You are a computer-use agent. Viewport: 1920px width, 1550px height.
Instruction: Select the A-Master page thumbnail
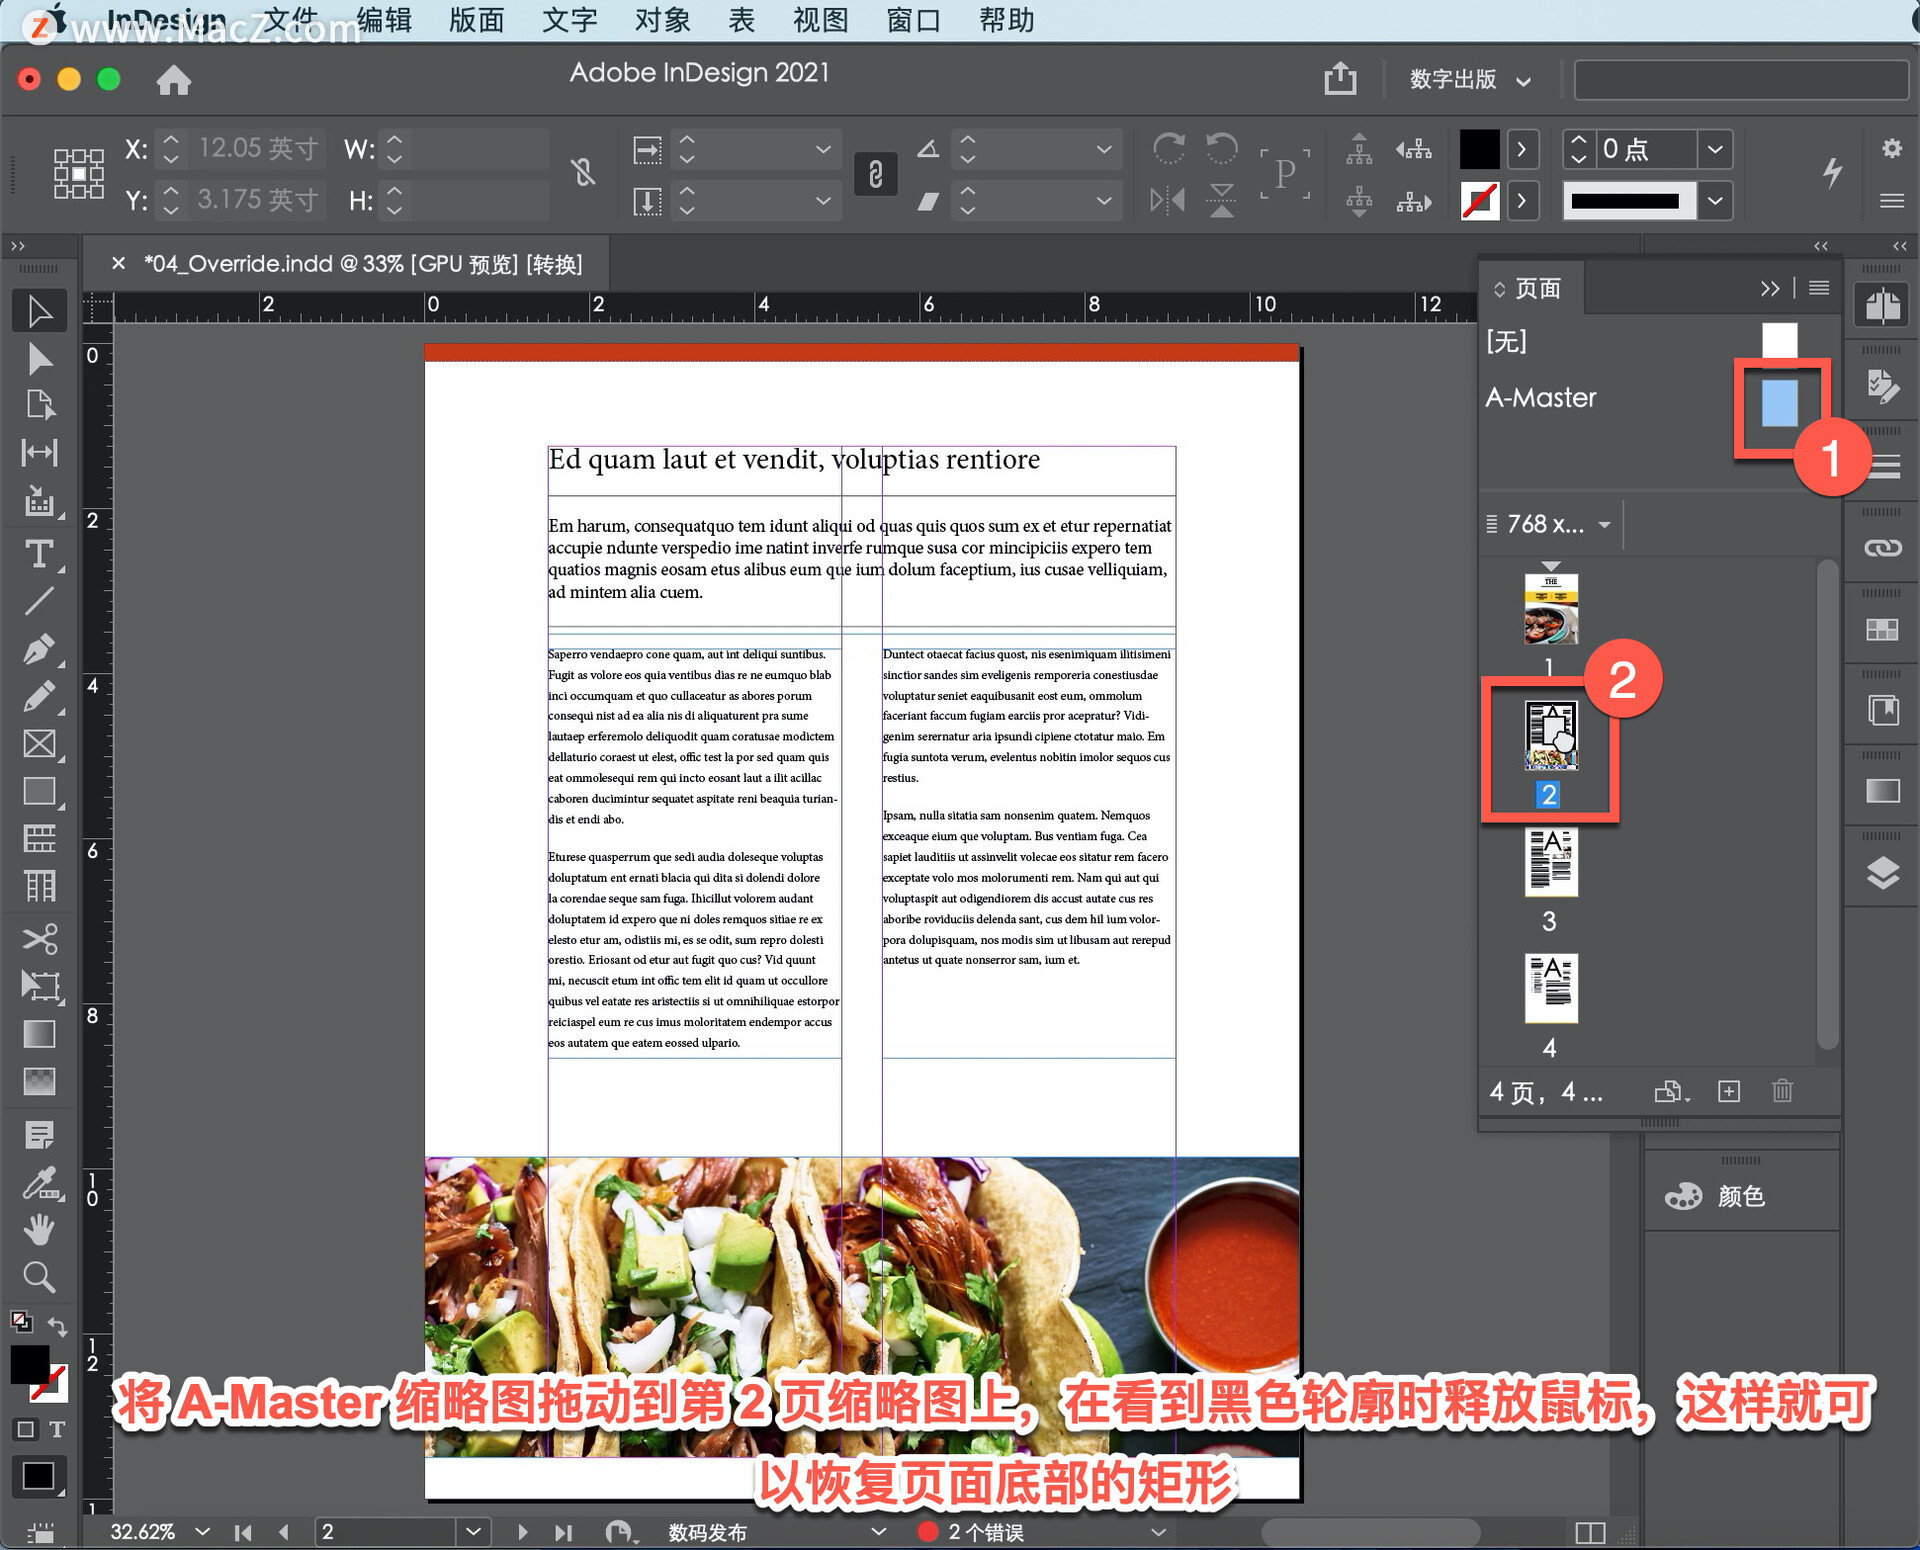(1779, 402)
